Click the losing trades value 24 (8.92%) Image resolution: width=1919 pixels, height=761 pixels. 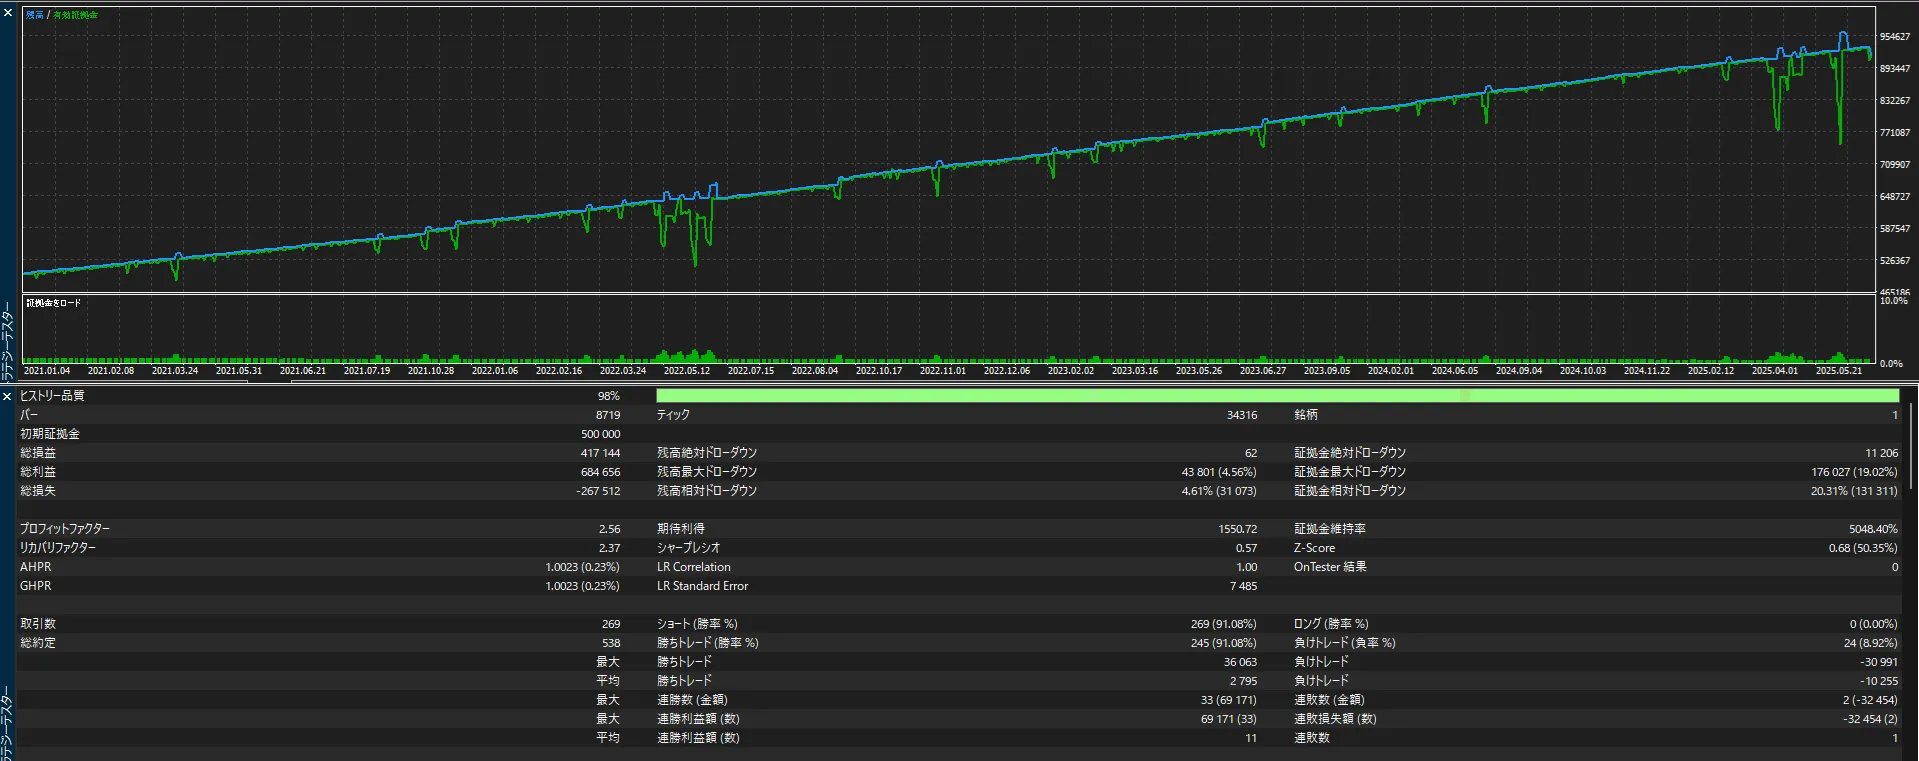(x=1871, y=643)
